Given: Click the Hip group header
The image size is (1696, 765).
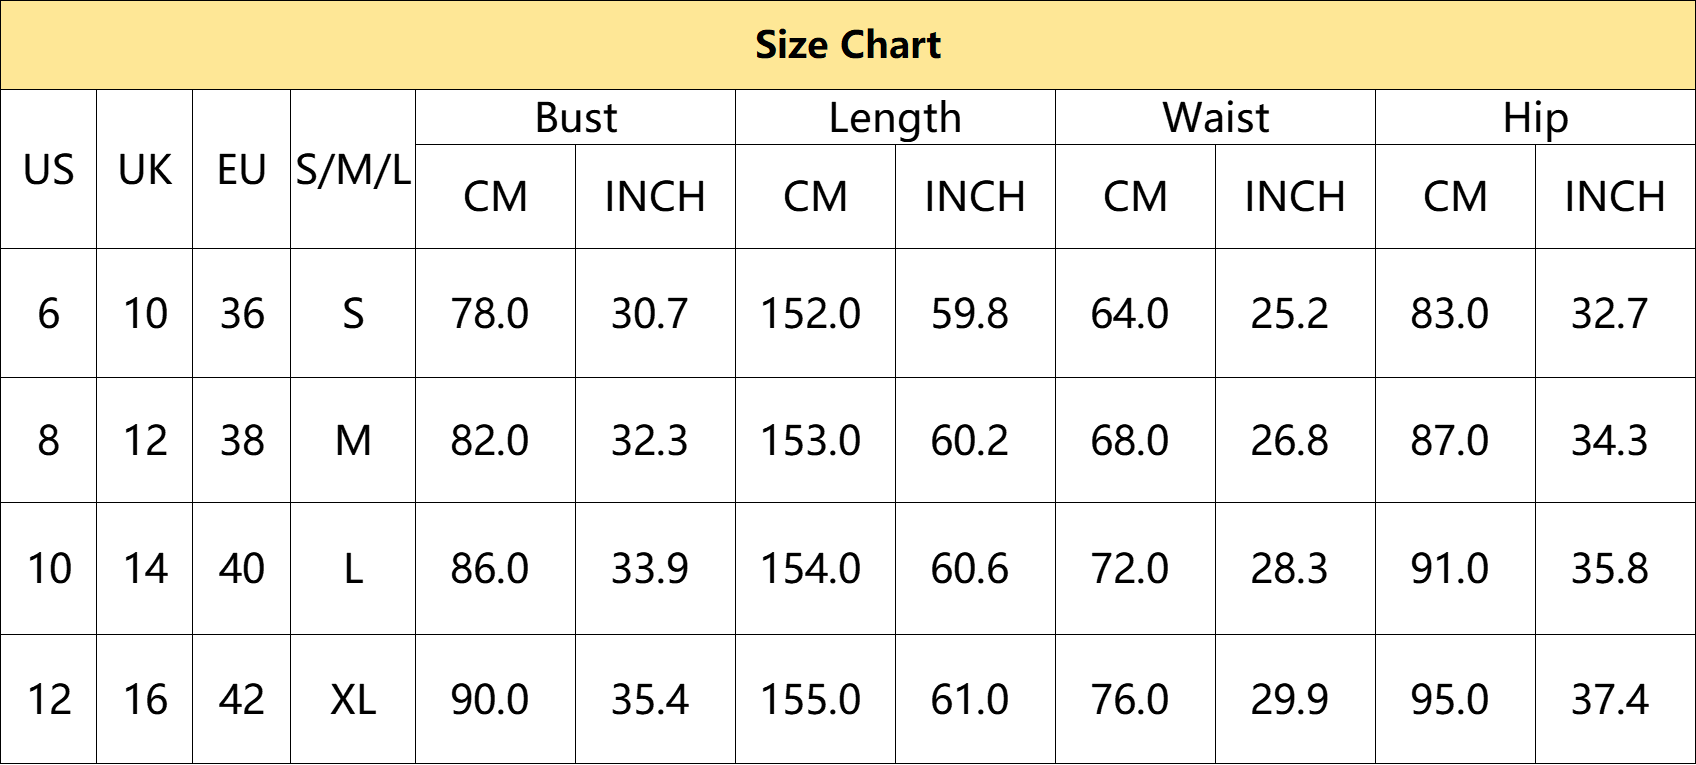Looking at the screenshot, I should (1536, 118).
